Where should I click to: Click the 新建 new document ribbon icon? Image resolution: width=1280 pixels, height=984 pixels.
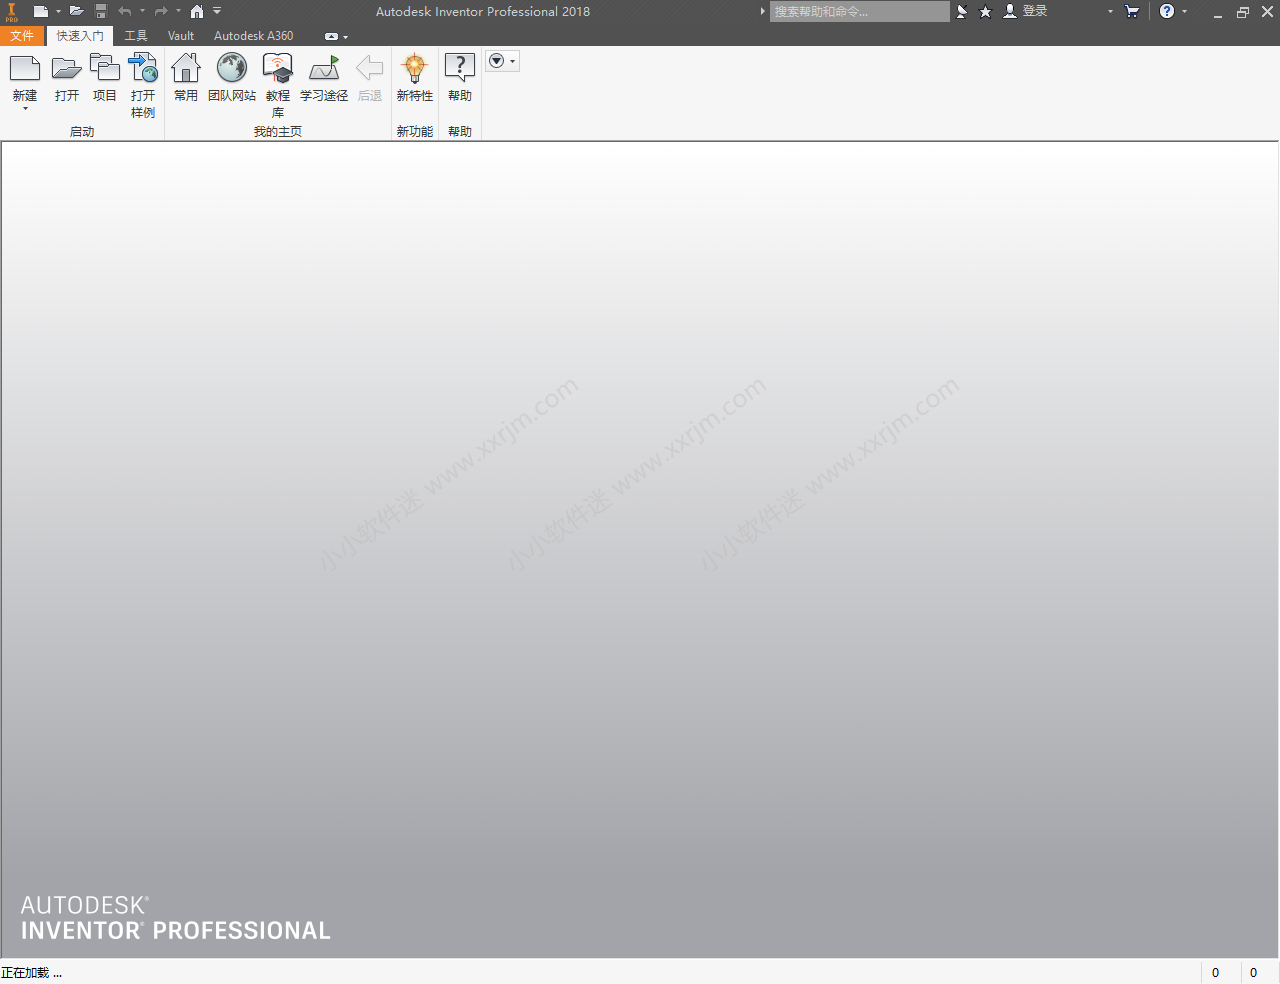pyautogui.click(x=25, y=68)
